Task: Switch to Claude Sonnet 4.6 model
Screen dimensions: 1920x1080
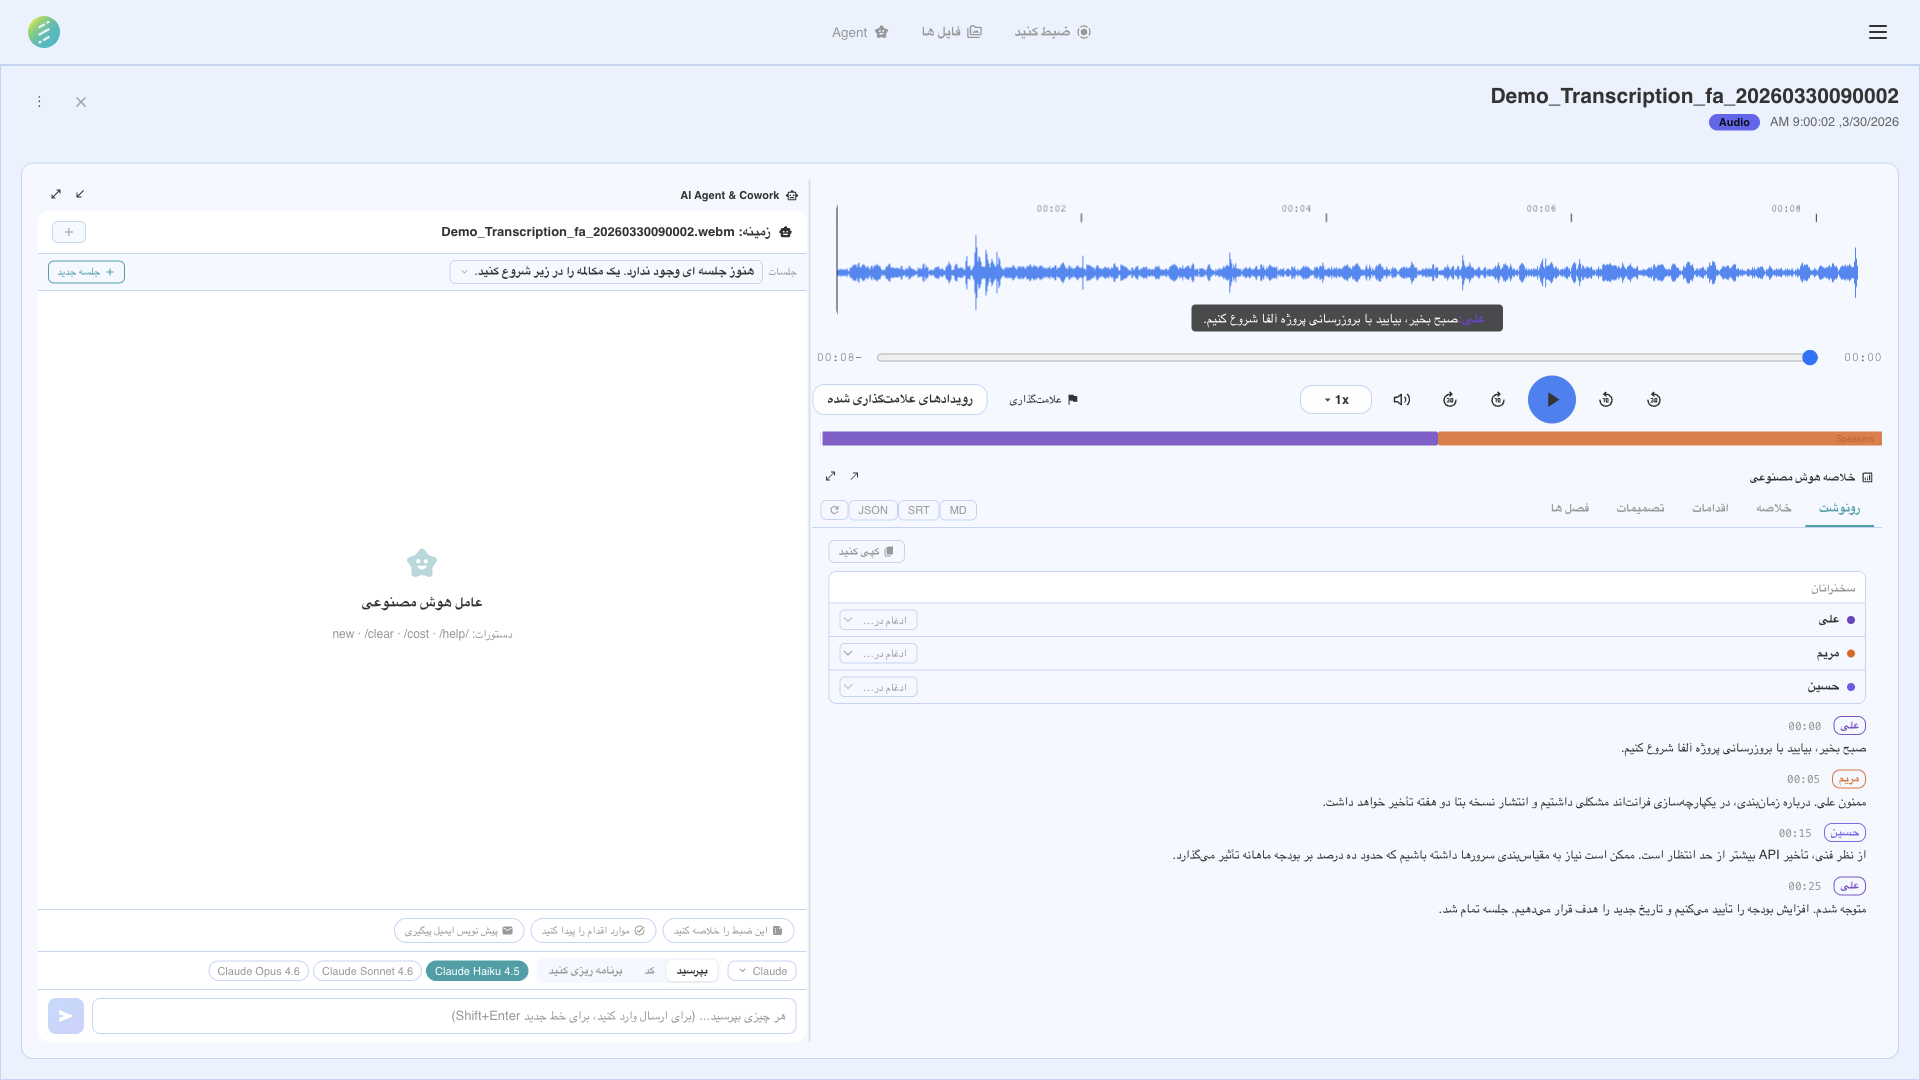Action: [367, 971]
